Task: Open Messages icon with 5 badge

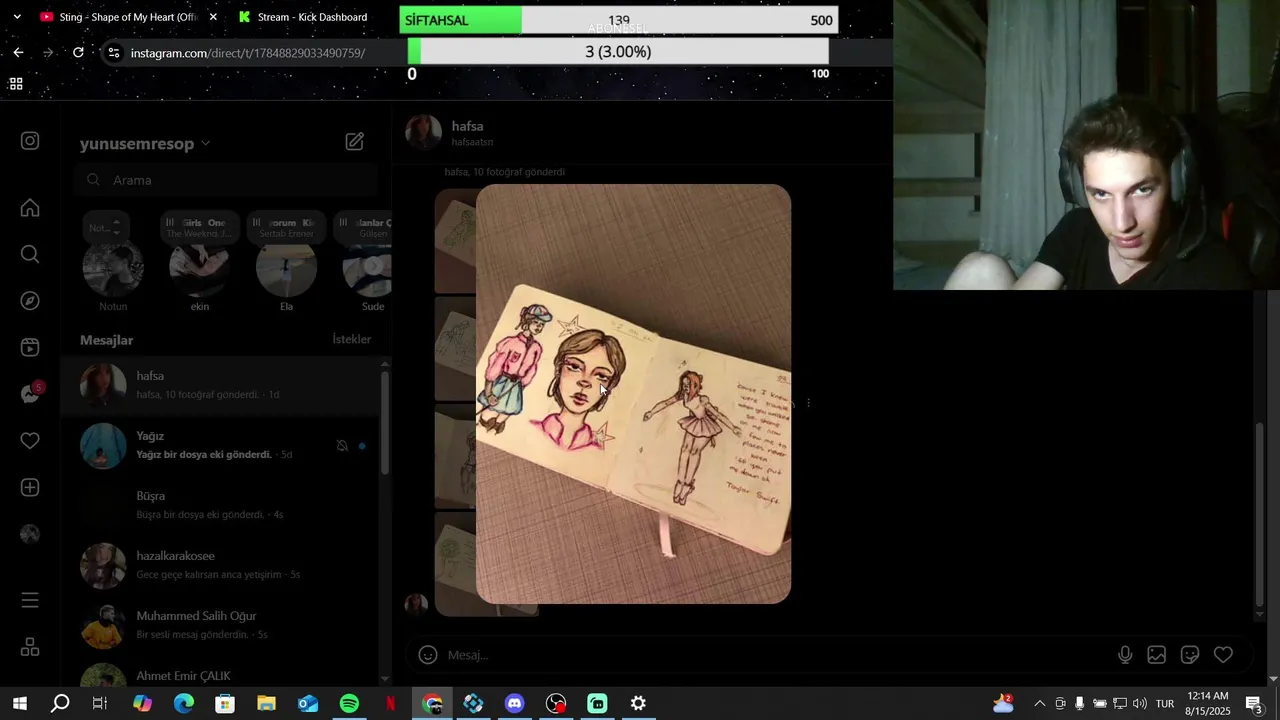Action: 30,394
